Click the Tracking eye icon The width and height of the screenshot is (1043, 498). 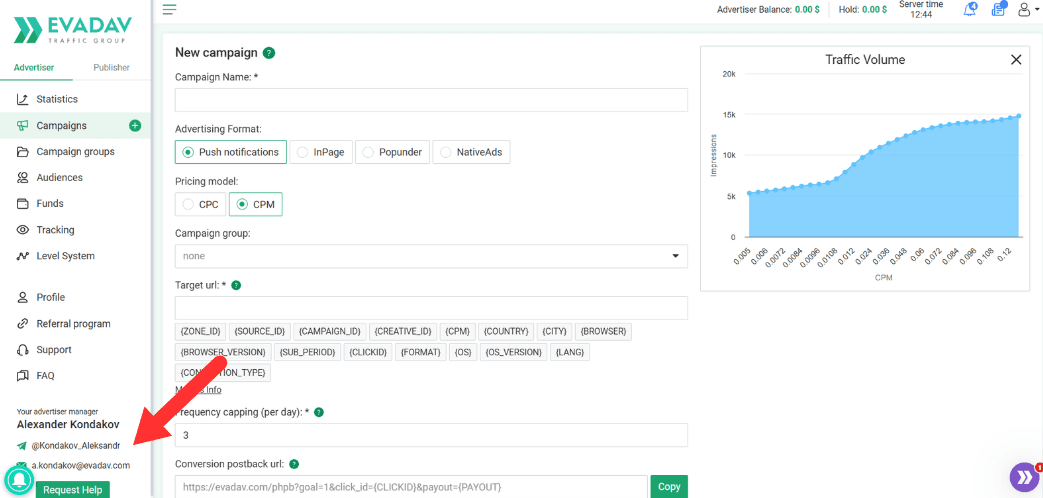coord(23,230)
